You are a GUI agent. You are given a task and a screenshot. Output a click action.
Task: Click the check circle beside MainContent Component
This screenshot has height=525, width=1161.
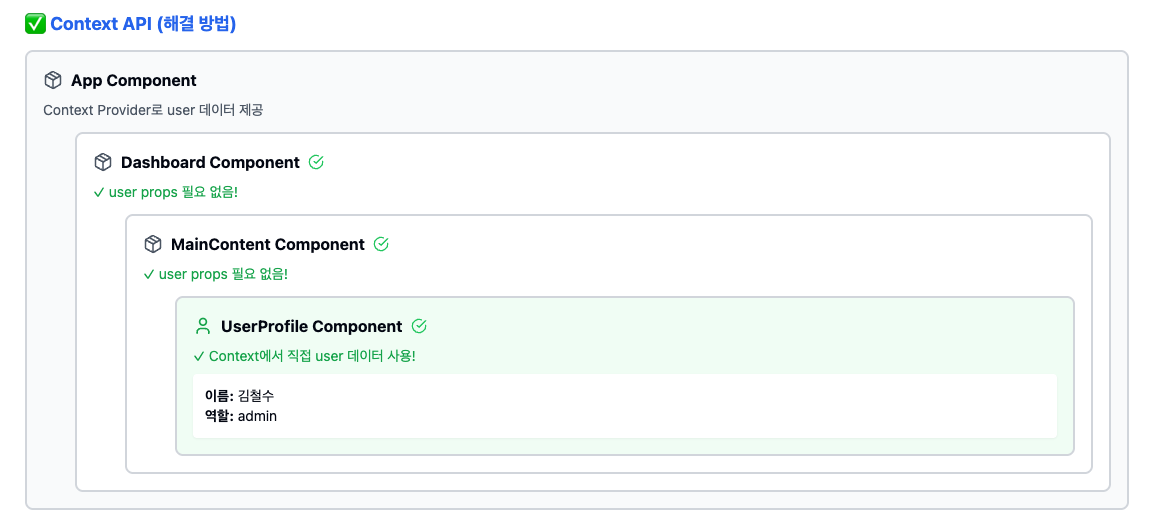[381, 244]
